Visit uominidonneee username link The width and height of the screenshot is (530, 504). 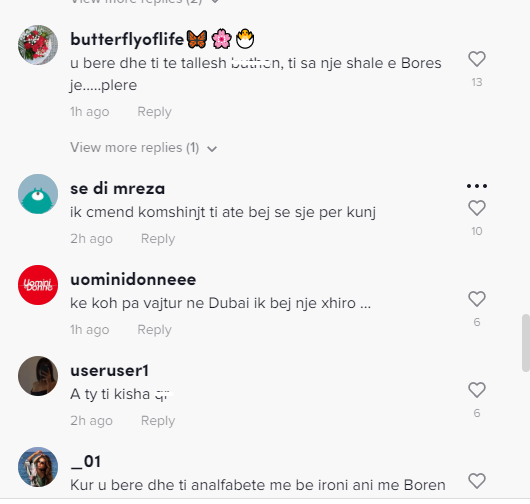click(133, 280)
